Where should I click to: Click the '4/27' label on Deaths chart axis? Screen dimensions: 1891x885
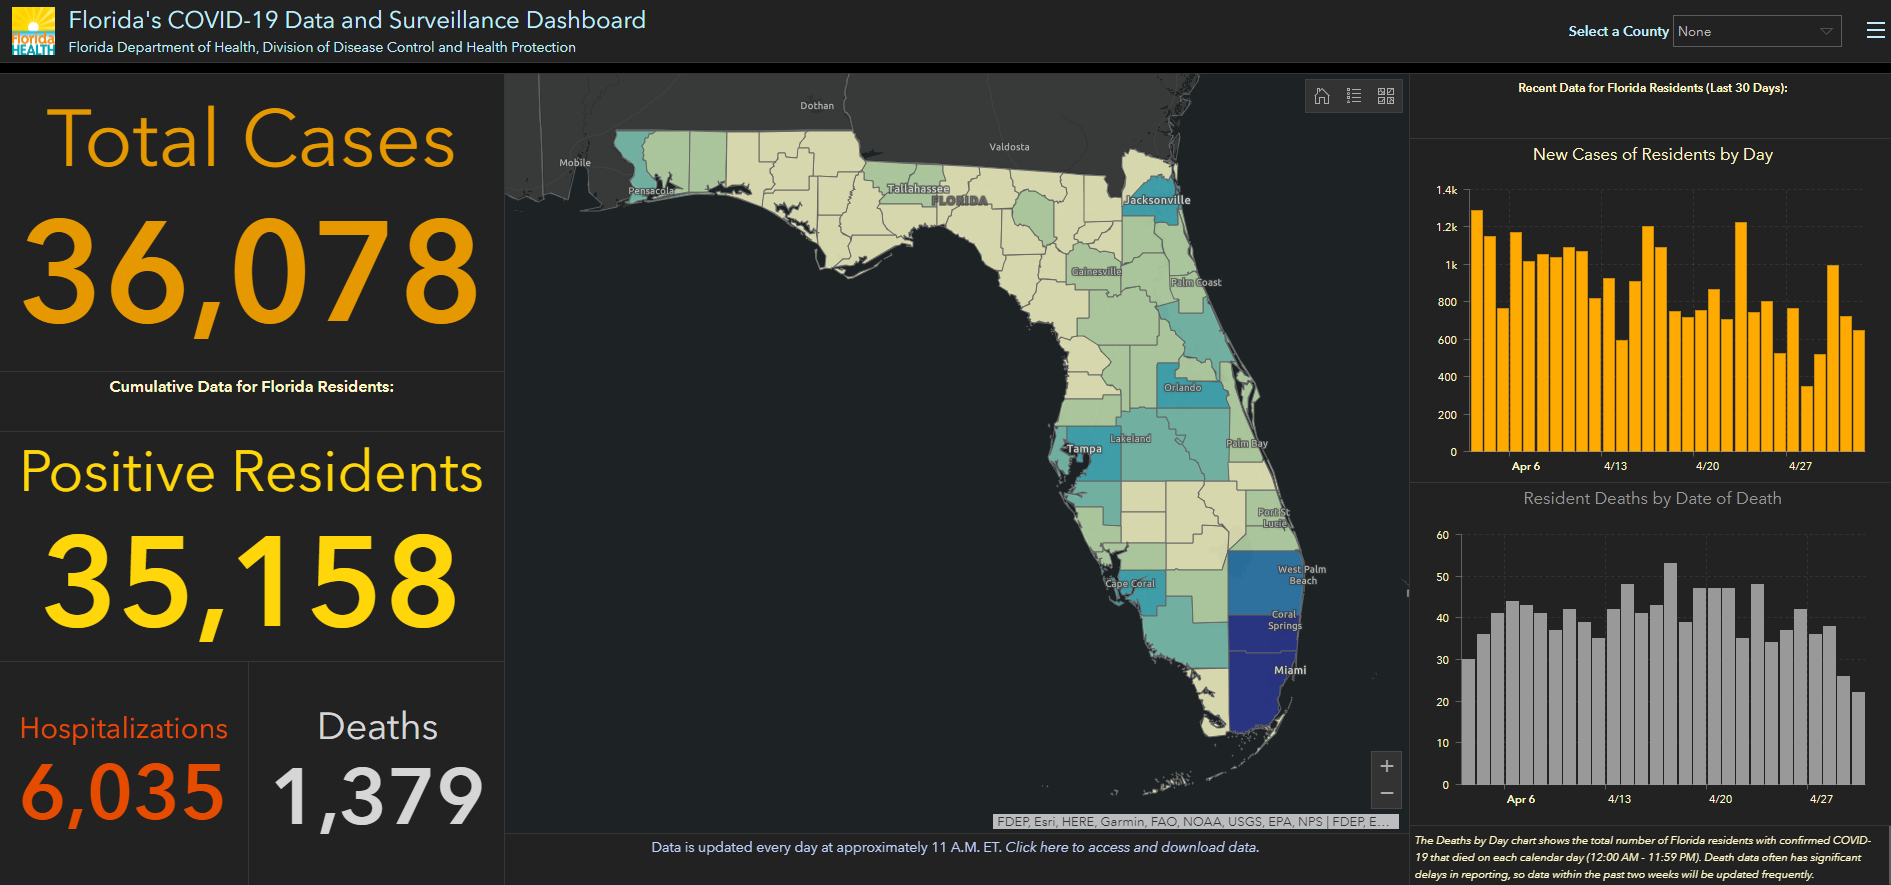pyautogui.click(x=1822, y=799)
